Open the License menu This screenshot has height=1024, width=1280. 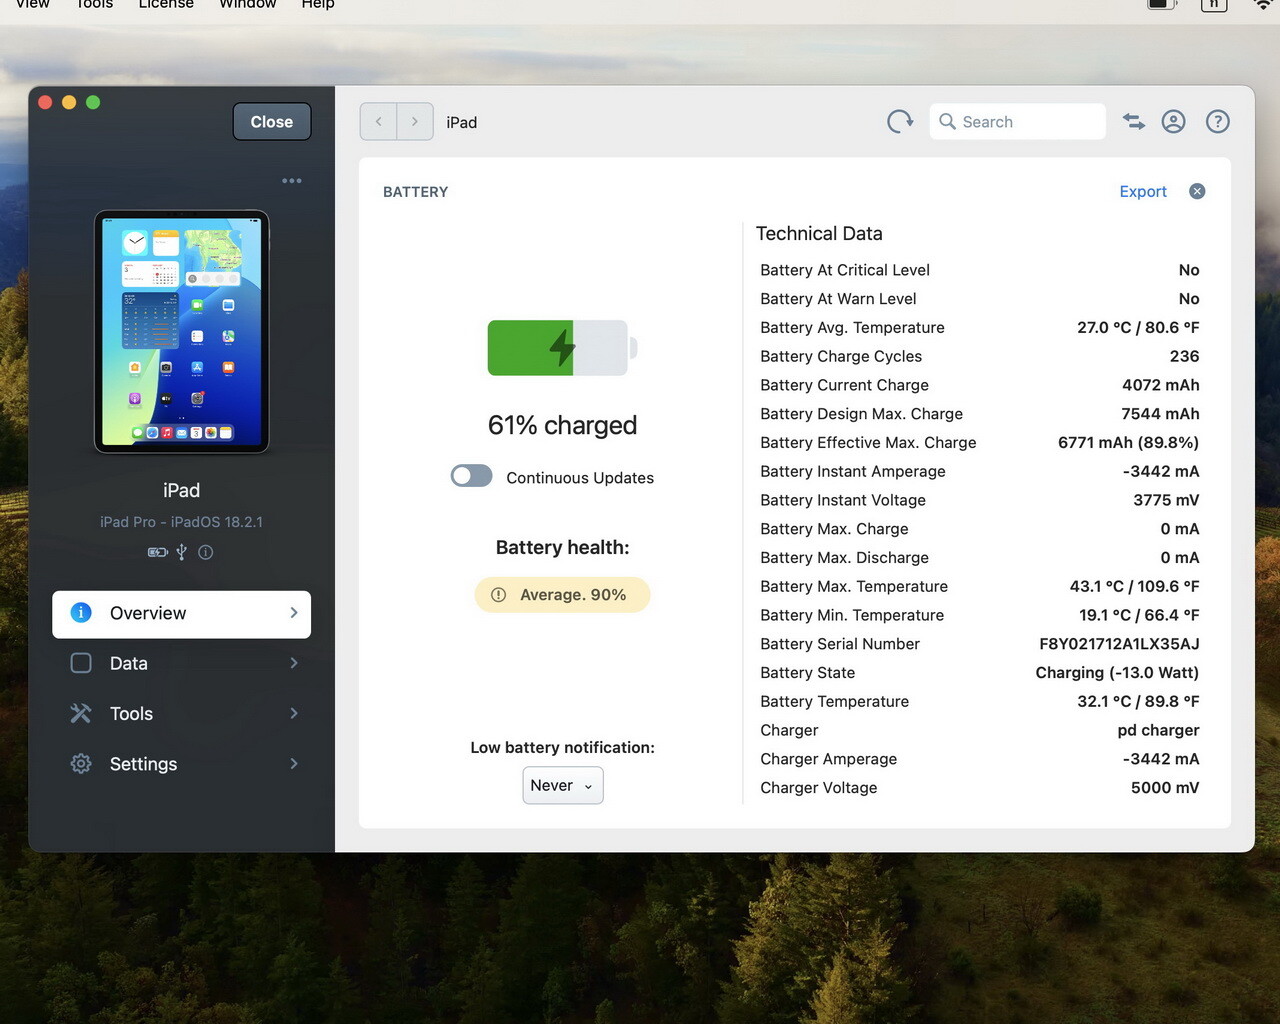166,4
